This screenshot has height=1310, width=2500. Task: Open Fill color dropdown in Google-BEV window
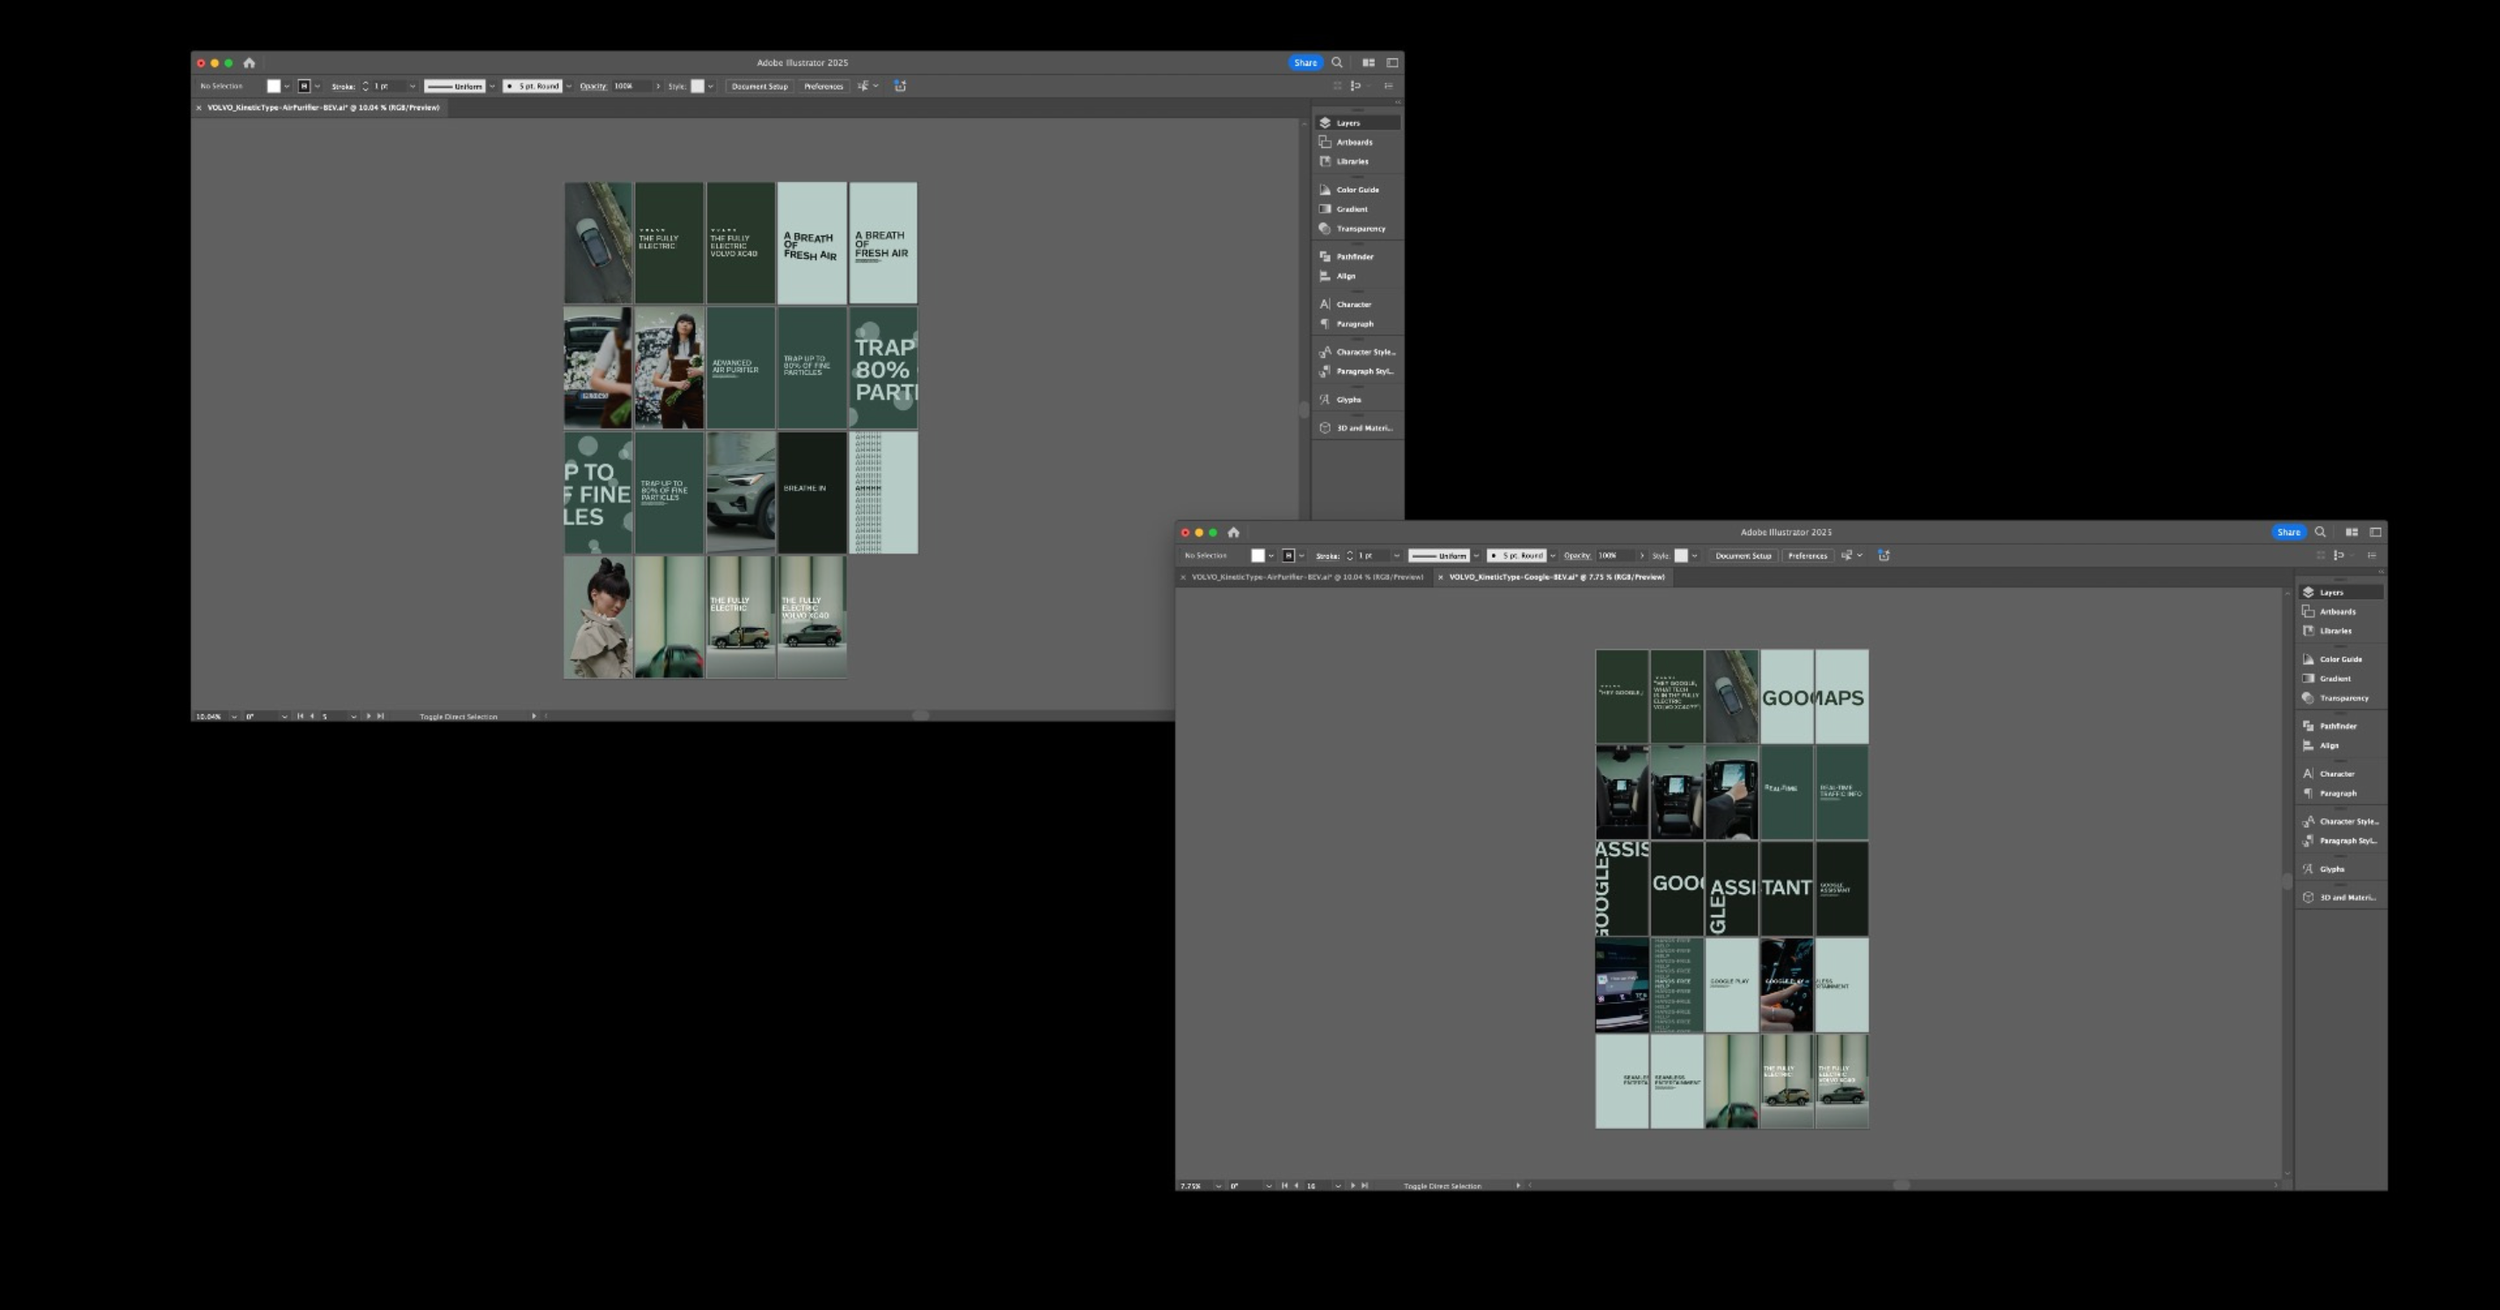1271,556
